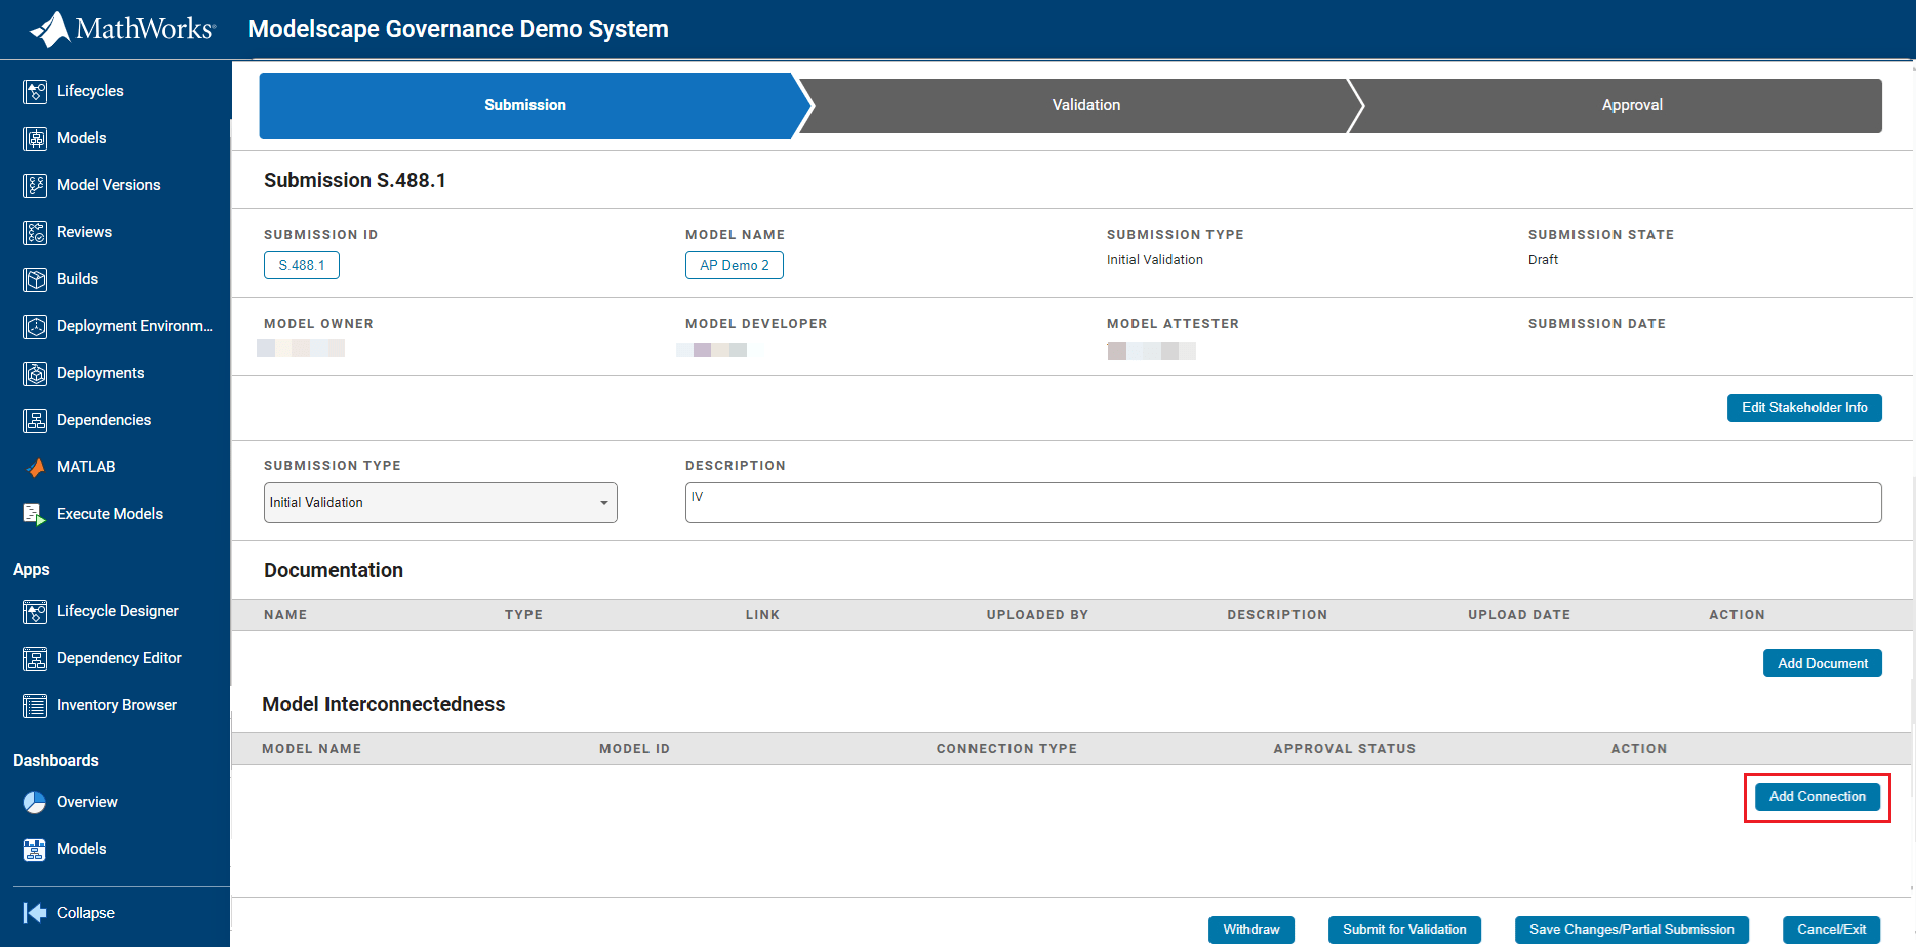This screenshot has width=1917, height=947.
Task: Launch the Dependency Editor app
Action: (x=120, y=658)
